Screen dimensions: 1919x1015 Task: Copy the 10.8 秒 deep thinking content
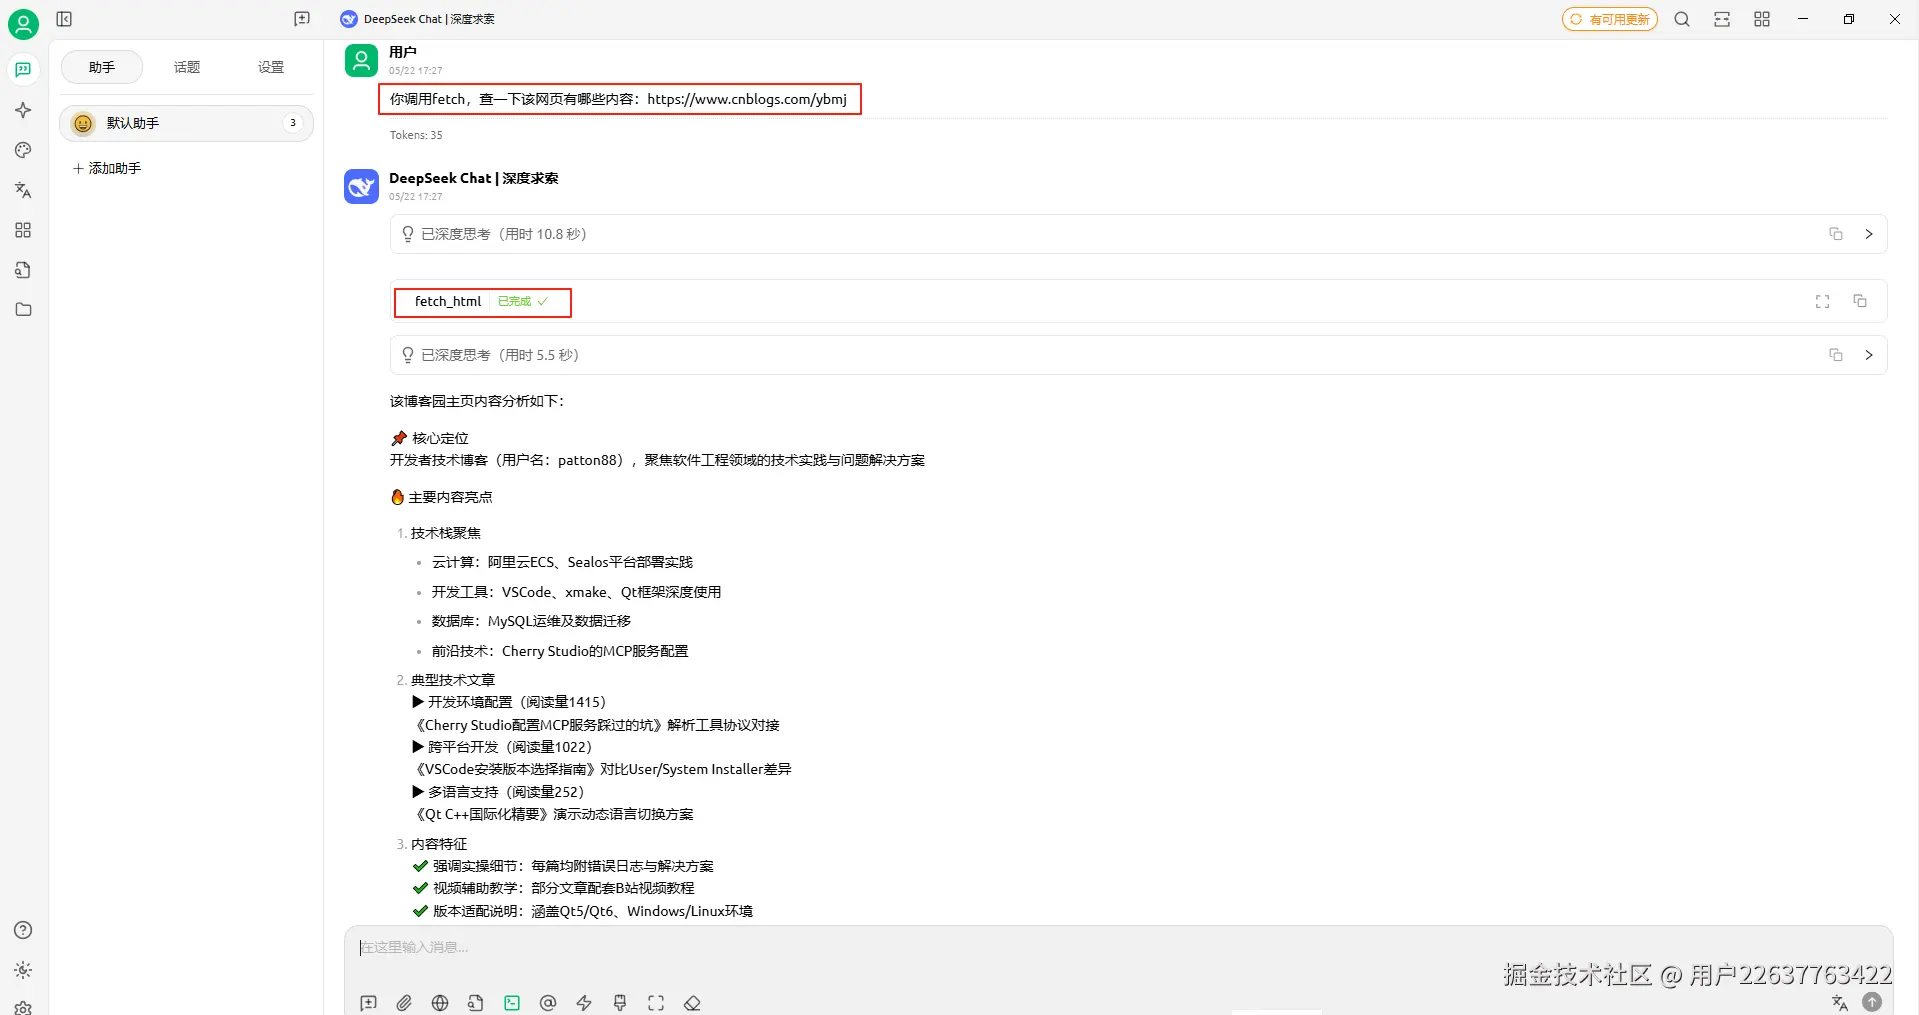(1836, 234)
